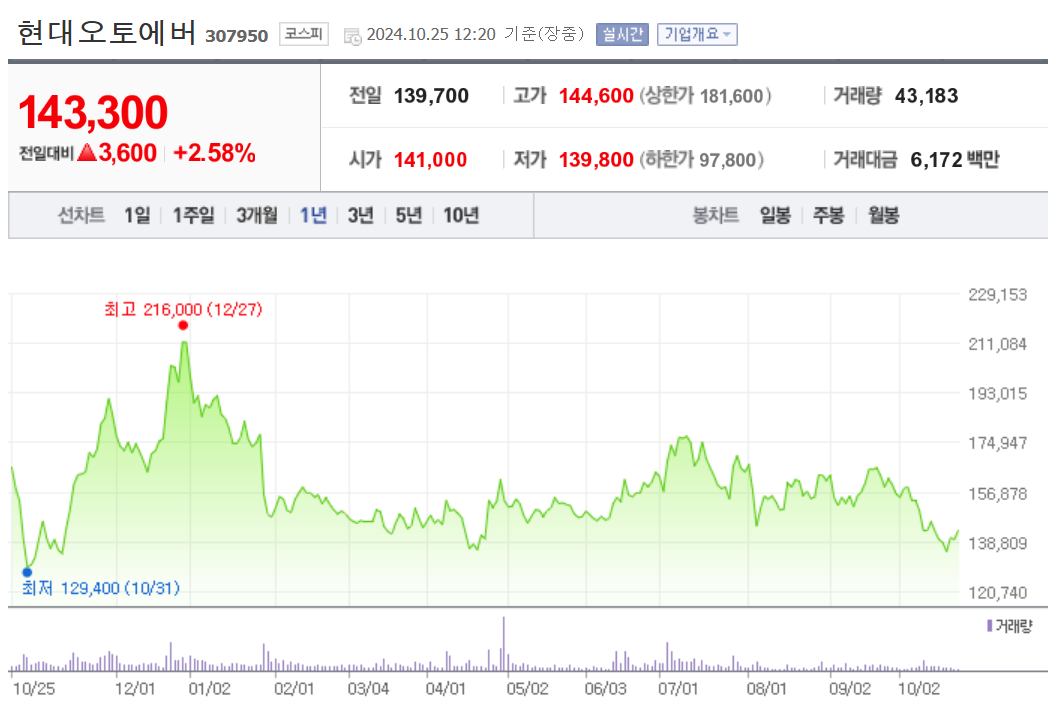The height and width of the screenshot is (708, 1048).
Task: Click the 봉차트 label
Action: click(x=716, y=215)
